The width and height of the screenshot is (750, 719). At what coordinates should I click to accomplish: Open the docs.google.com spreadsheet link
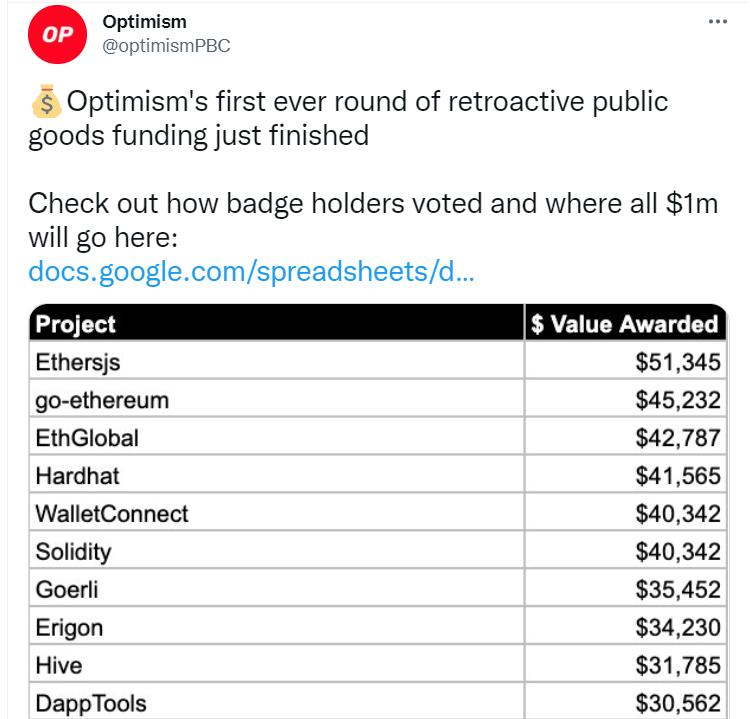[x=250, y=271]
